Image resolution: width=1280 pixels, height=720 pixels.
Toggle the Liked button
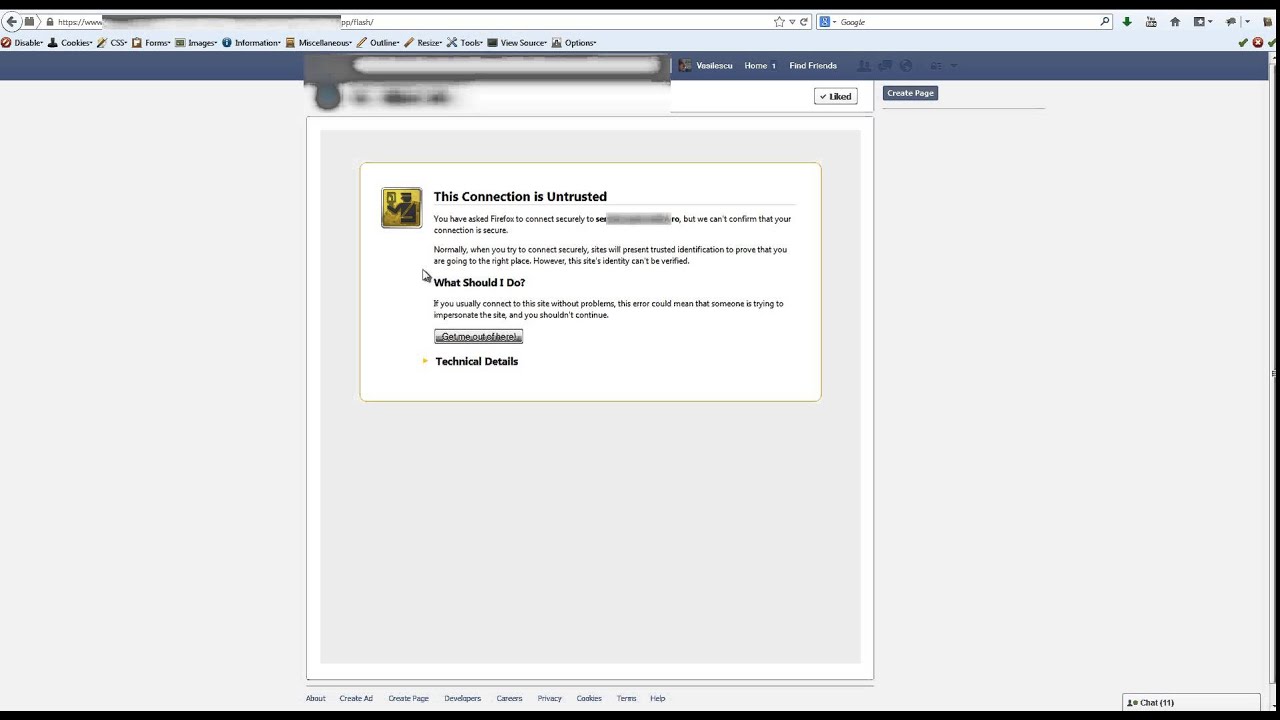click(x=835, y=96)
